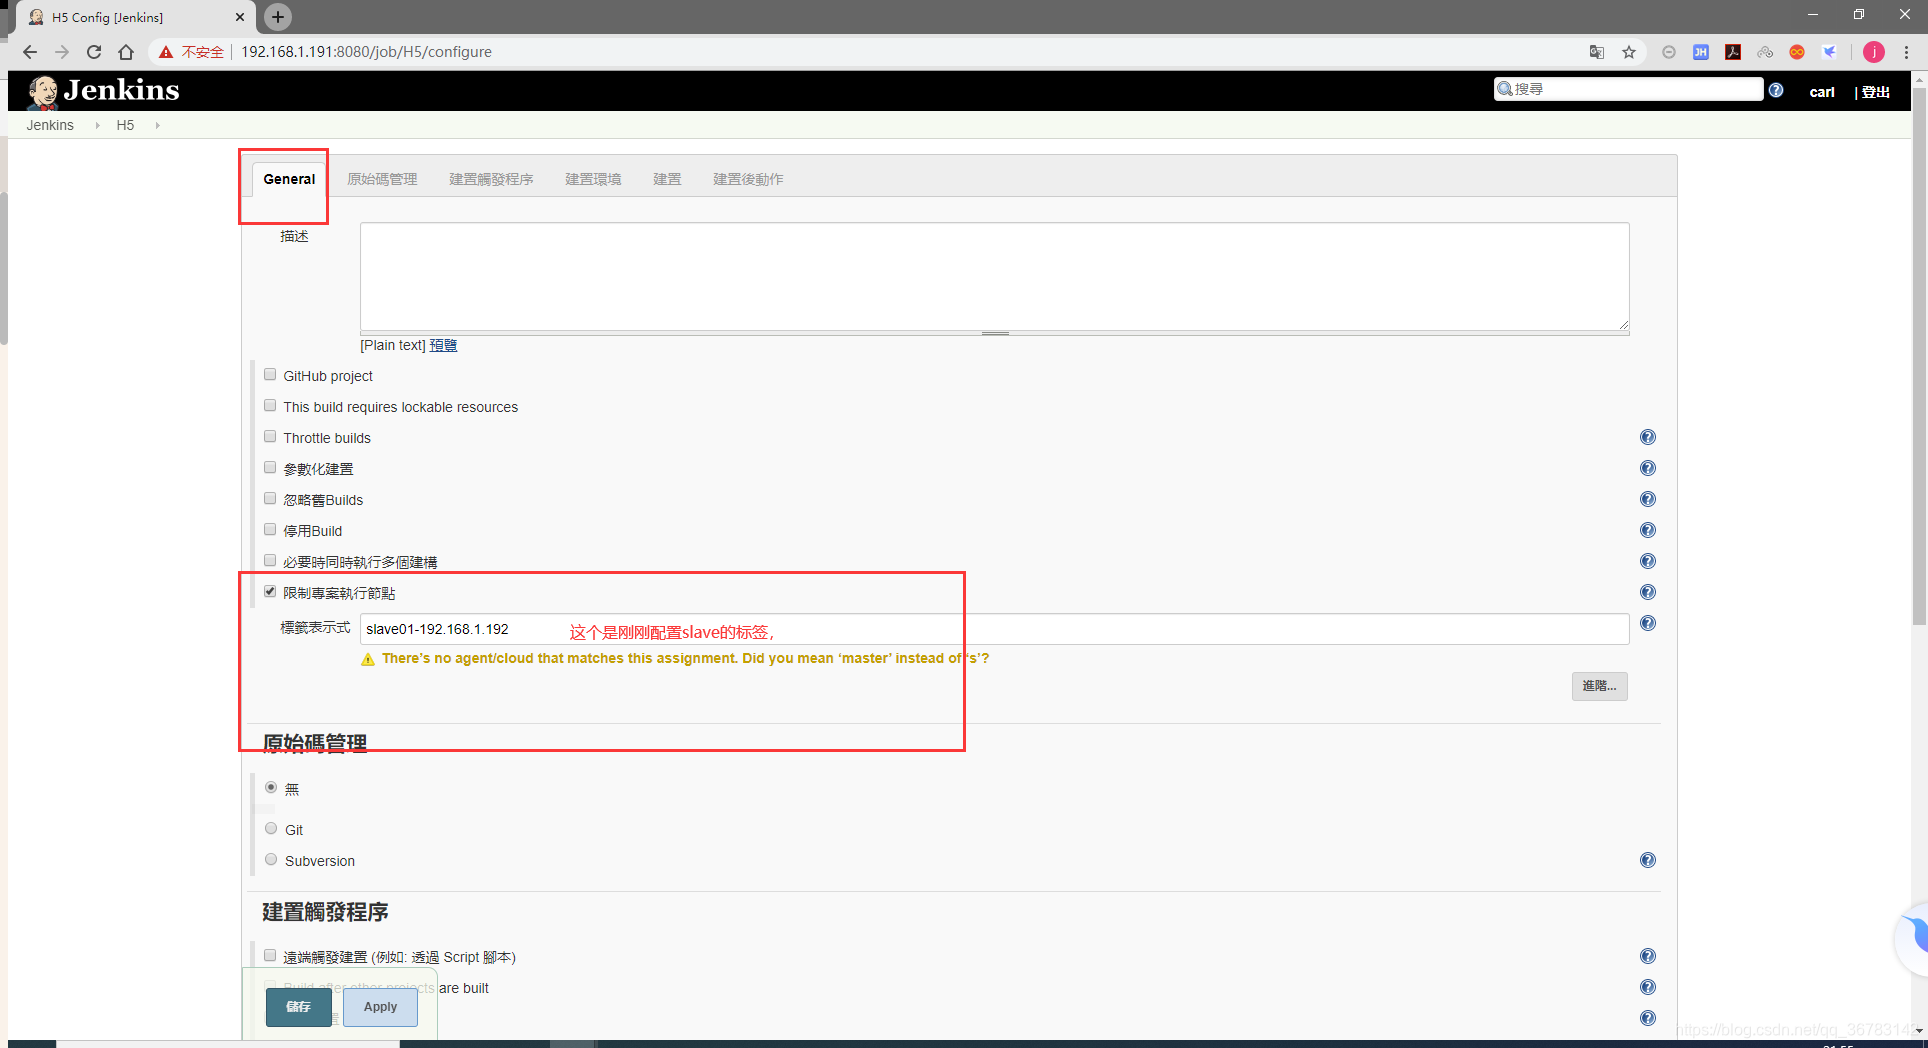Switch to the 原始碼管理 tab
Image resolution: width=1928 pixels, height=1048 pixels.
pyautogui.click(x=382, y=179)
